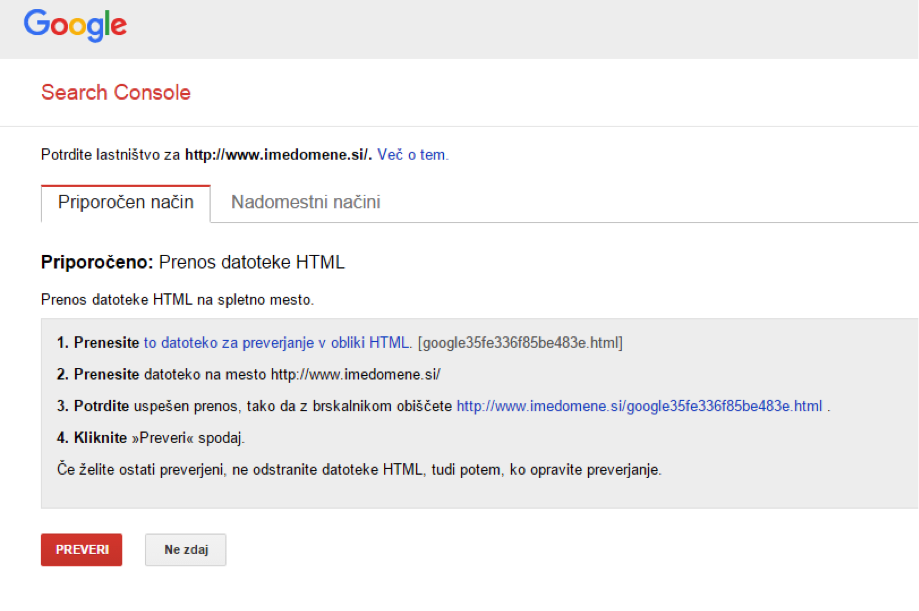Image resolution: width=919 pixels, height=611 pixels.
Task: Click the bracketed google35fe336f85be483e.html filename
Action: 520,343
